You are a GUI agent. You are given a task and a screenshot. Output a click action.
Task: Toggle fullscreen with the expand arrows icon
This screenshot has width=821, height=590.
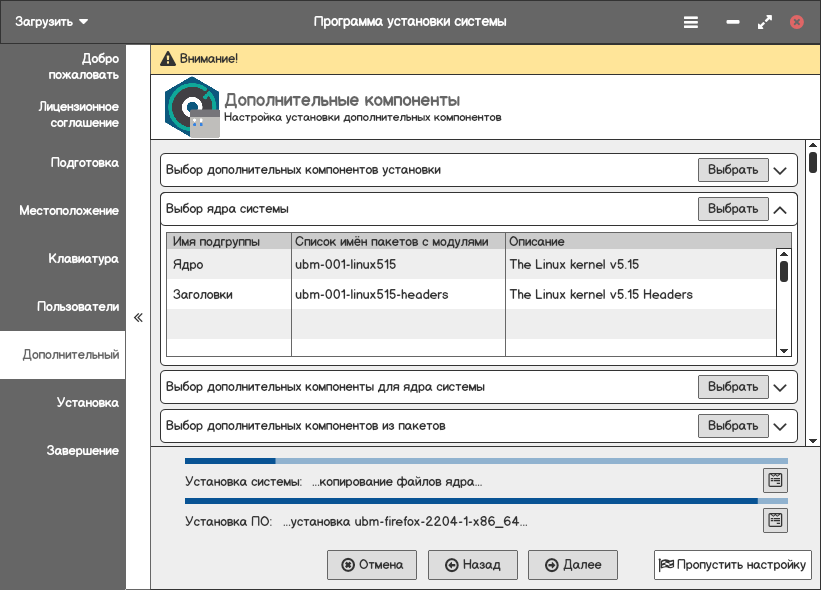764,22
